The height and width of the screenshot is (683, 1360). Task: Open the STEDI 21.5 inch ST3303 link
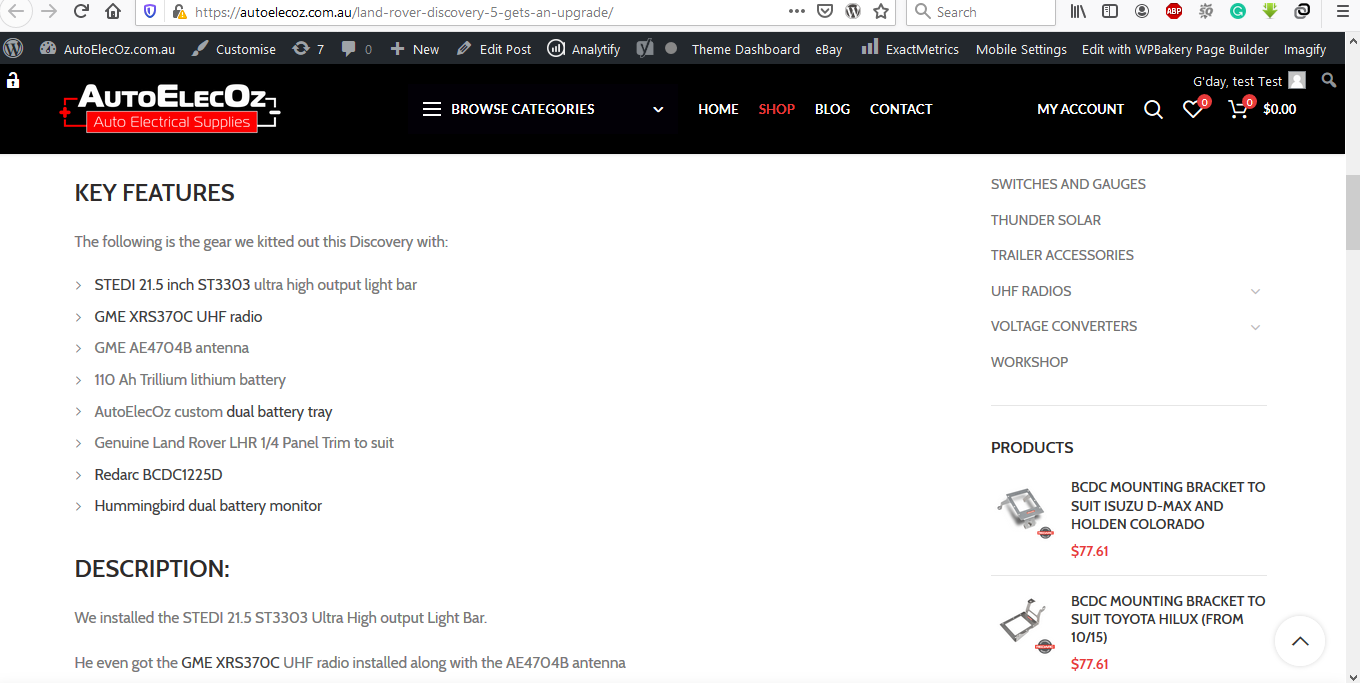click(172, 285)
